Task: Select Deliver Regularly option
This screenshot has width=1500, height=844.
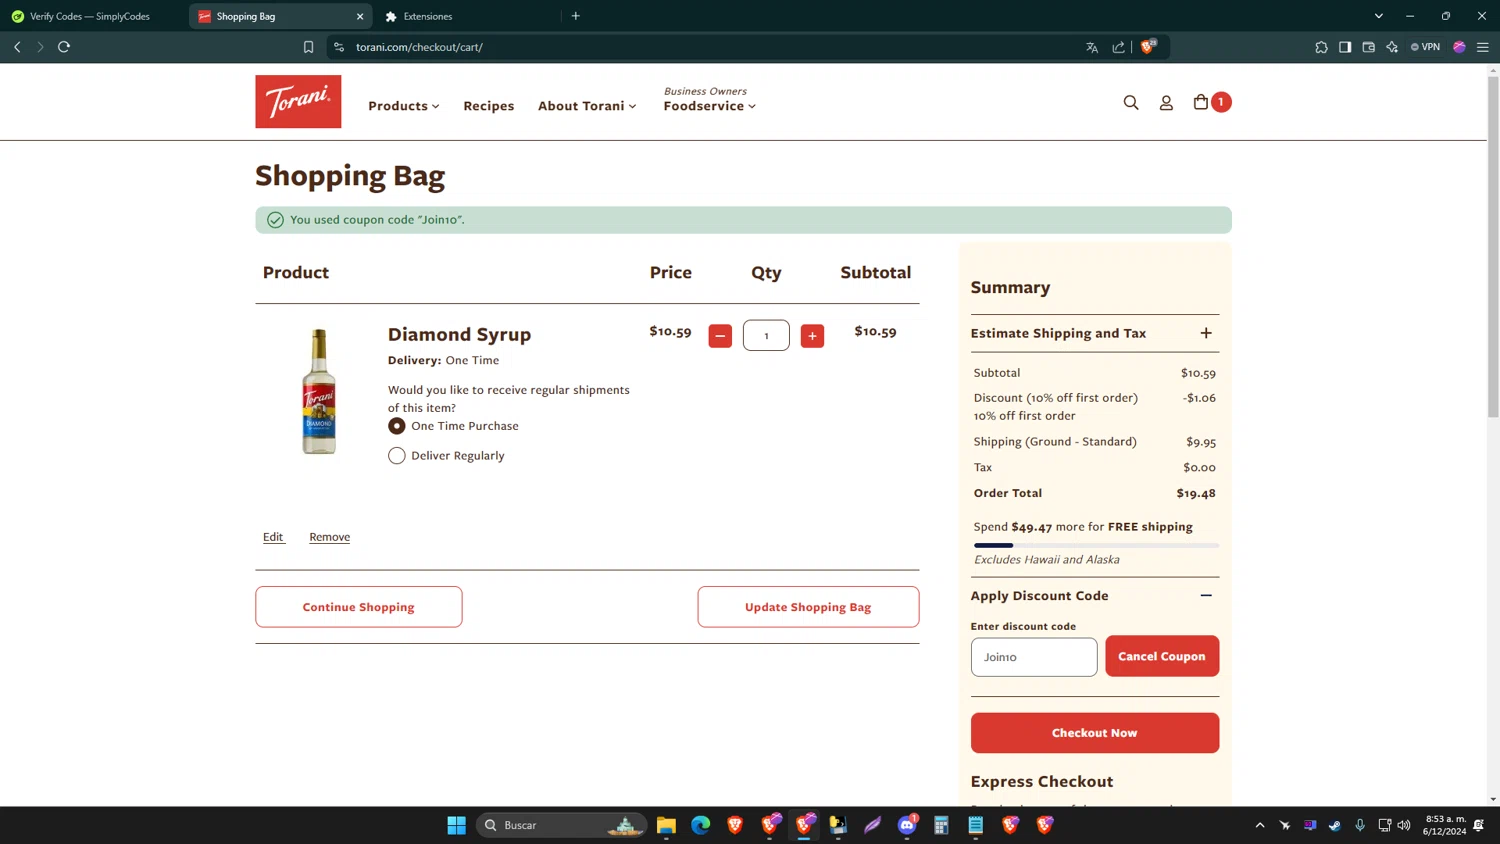Action: coord(397,456)
